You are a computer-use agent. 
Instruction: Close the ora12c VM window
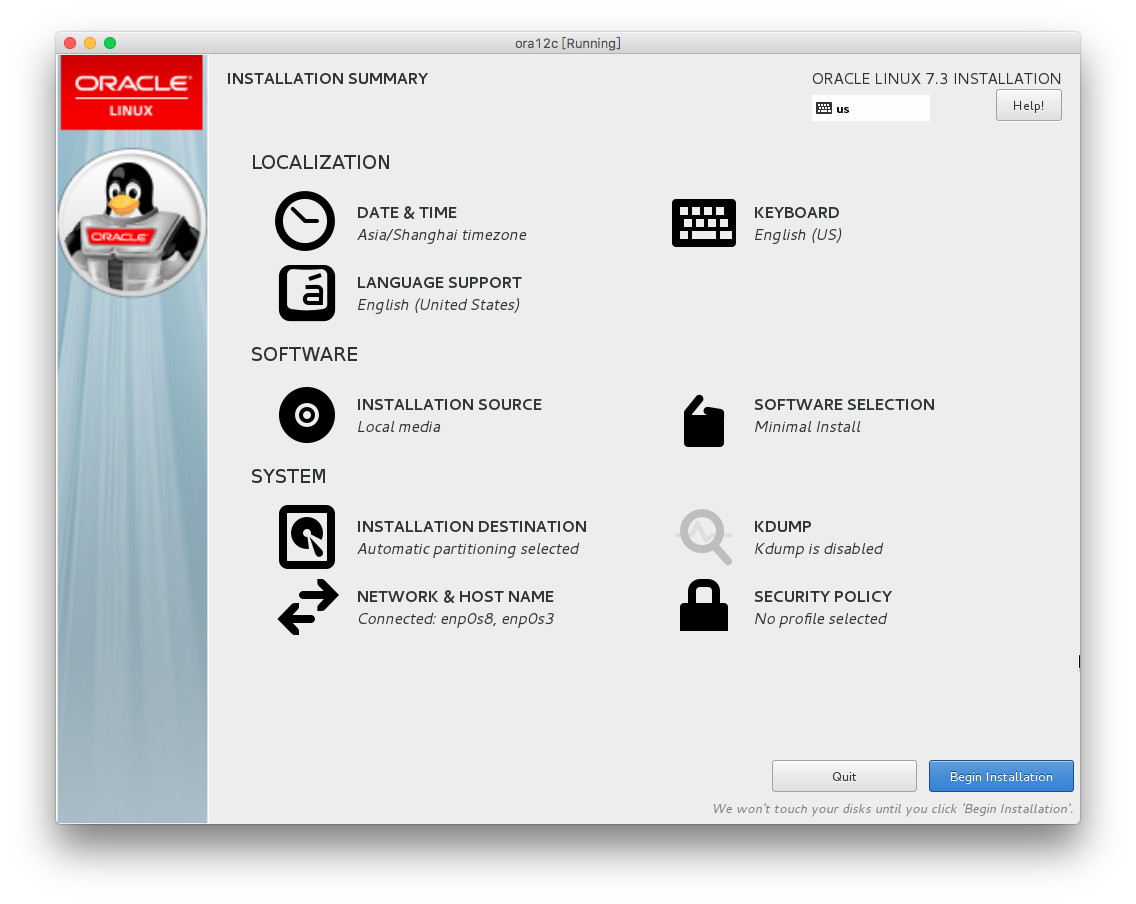(x=70, y=43)
